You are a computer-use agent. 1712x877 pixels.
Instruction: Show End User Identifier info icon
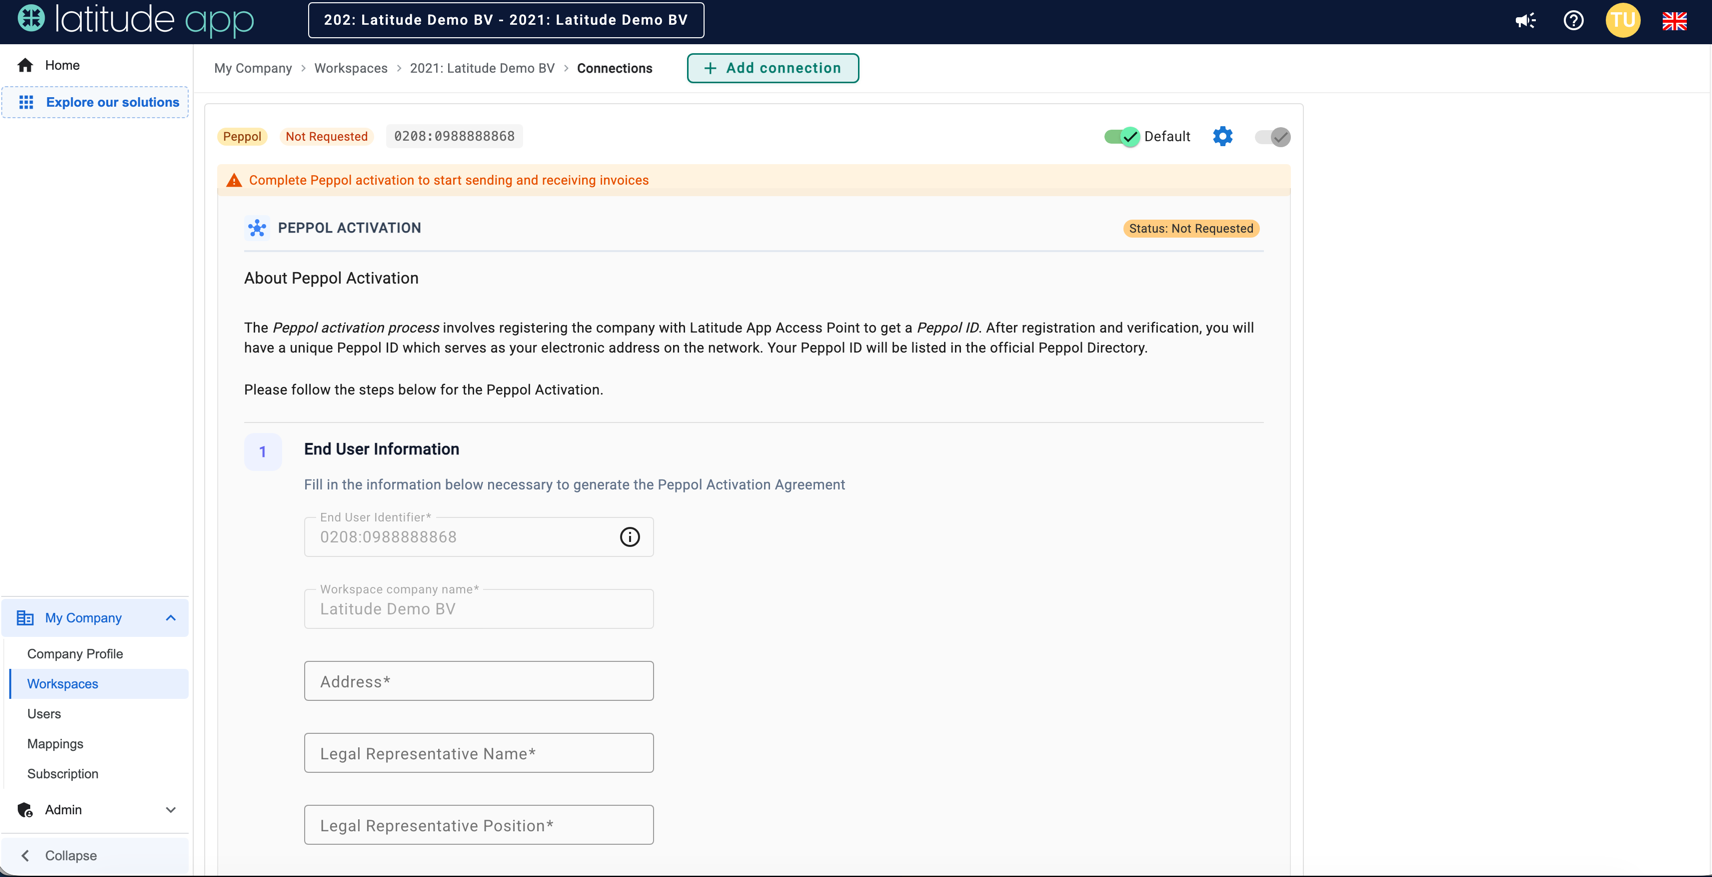coord(630,537)
